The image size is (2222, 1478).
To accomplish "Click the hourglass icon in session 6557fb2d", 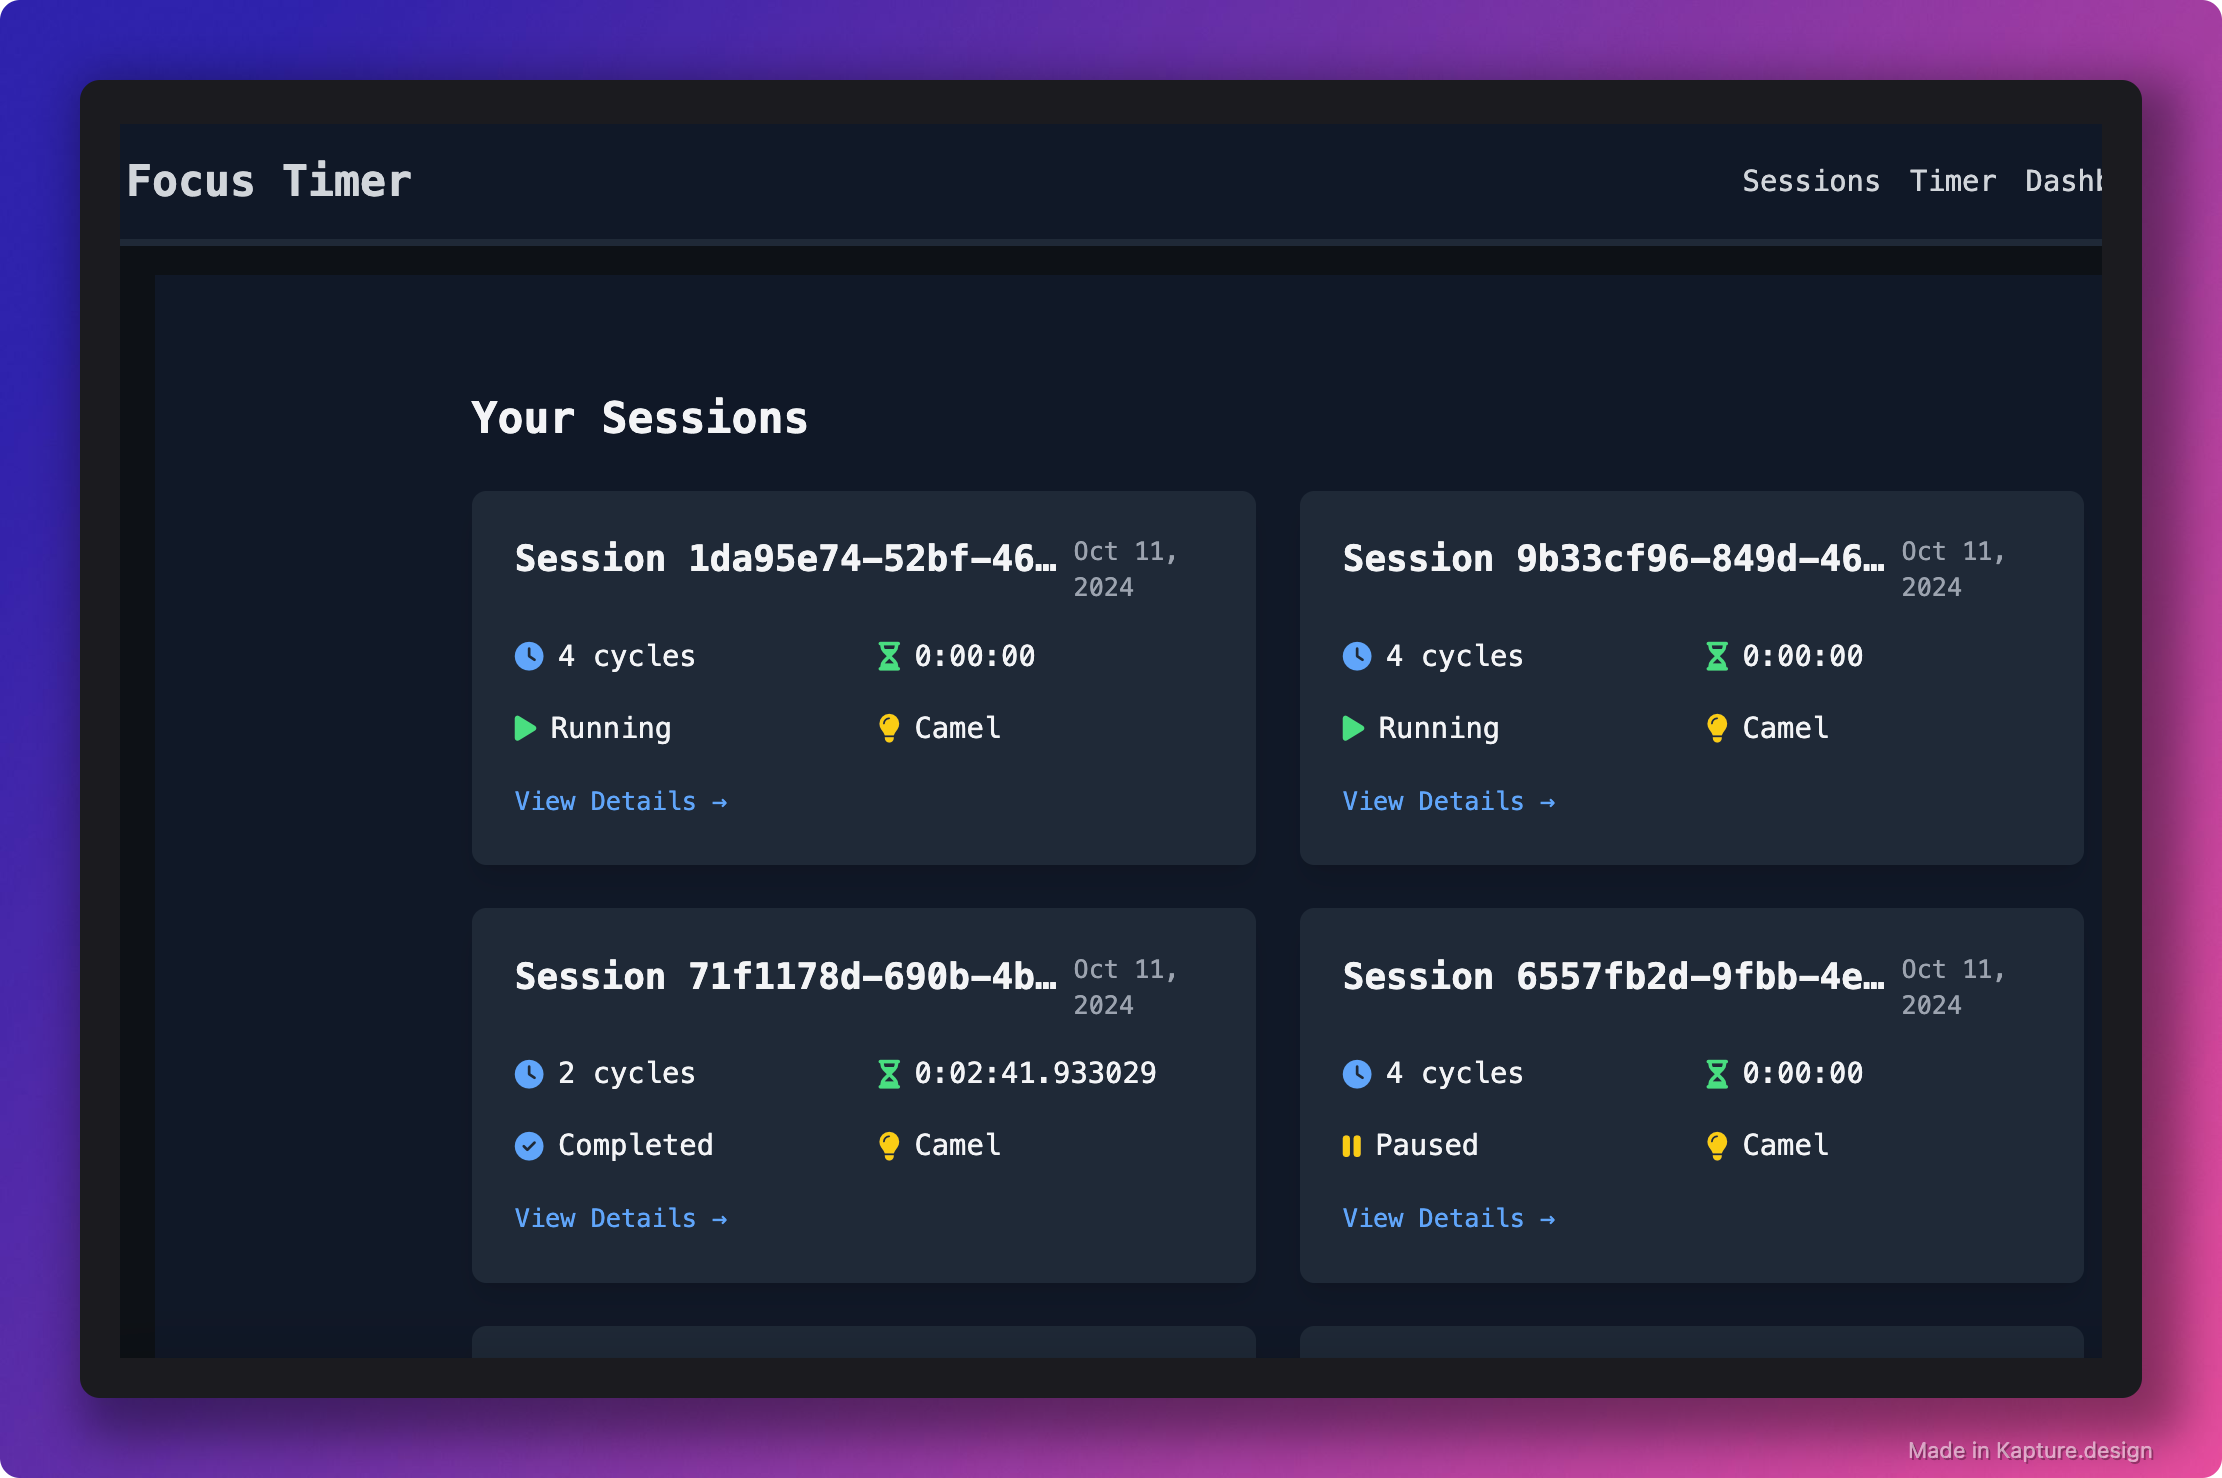I will [x=1717, y=1073].
